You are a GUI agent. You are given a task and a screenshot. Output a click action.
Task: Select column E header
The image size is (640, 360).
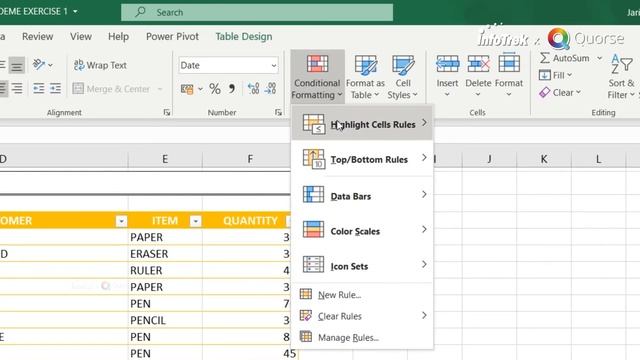[x=165, y=159]
